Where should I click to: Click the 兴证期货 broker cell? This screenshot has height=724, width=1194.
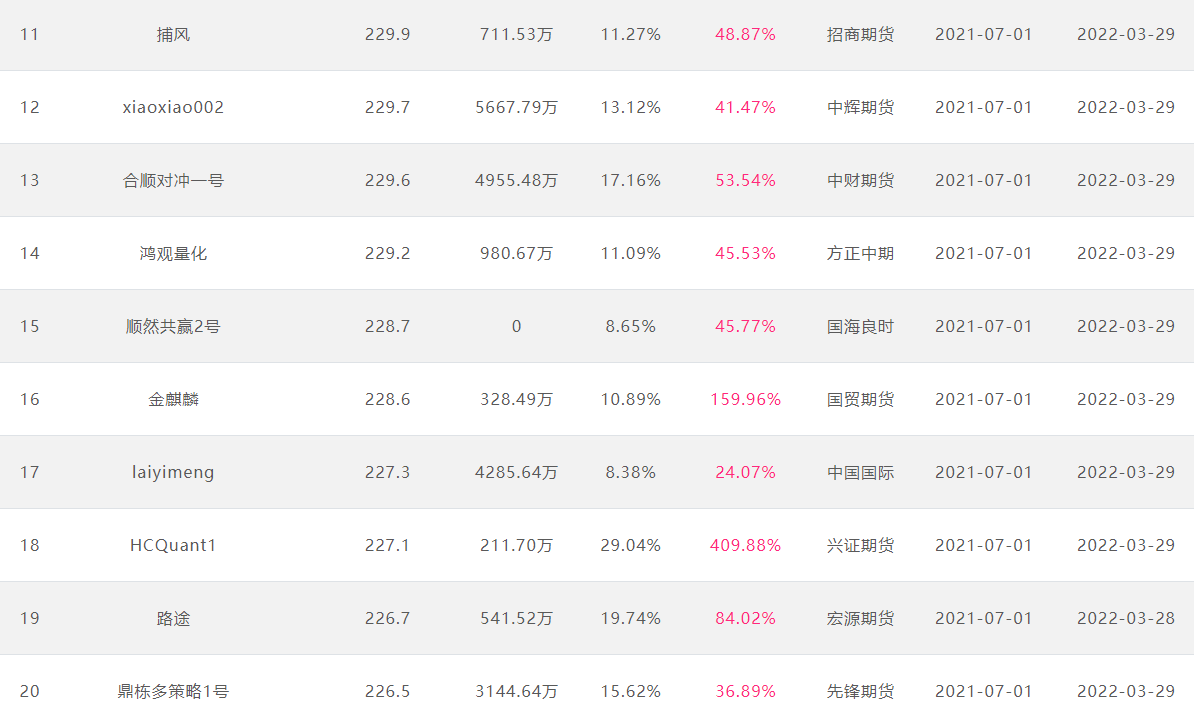[x=860, y=545]
